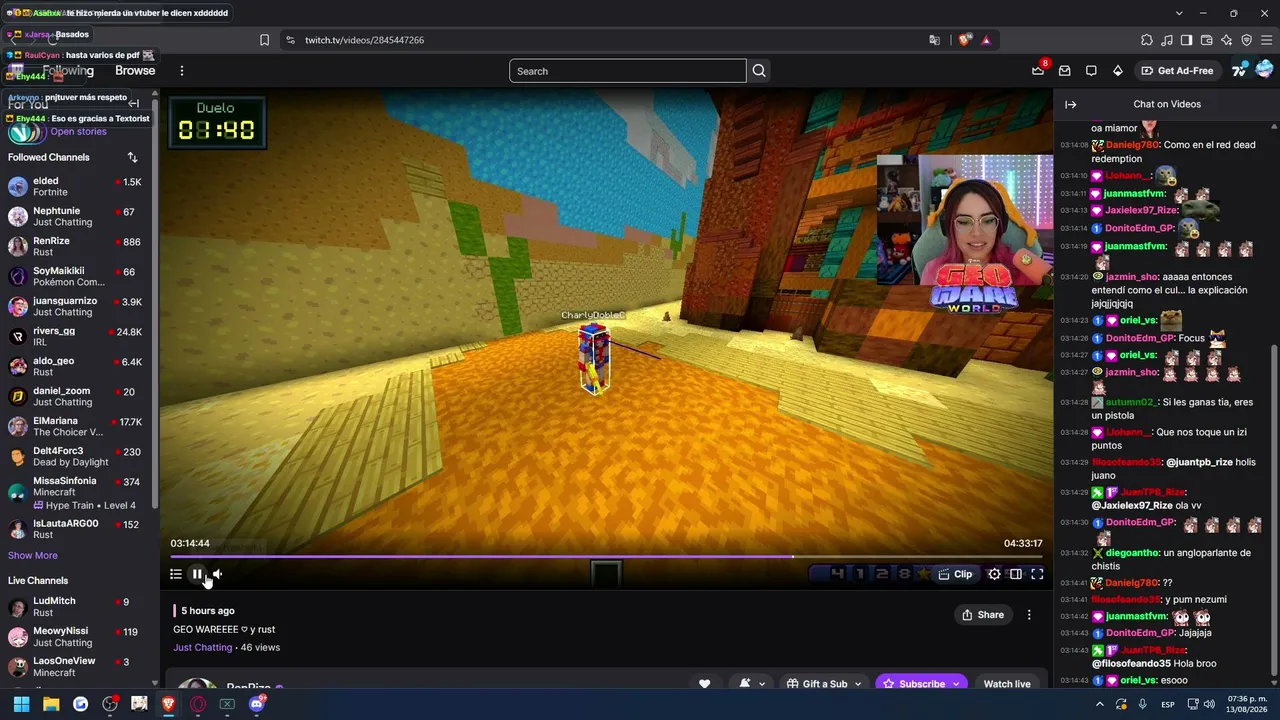Viewport: 1280px width, 720px height.
Task: Open the browser extensions puzzle icon
Action: (1147, 40)
